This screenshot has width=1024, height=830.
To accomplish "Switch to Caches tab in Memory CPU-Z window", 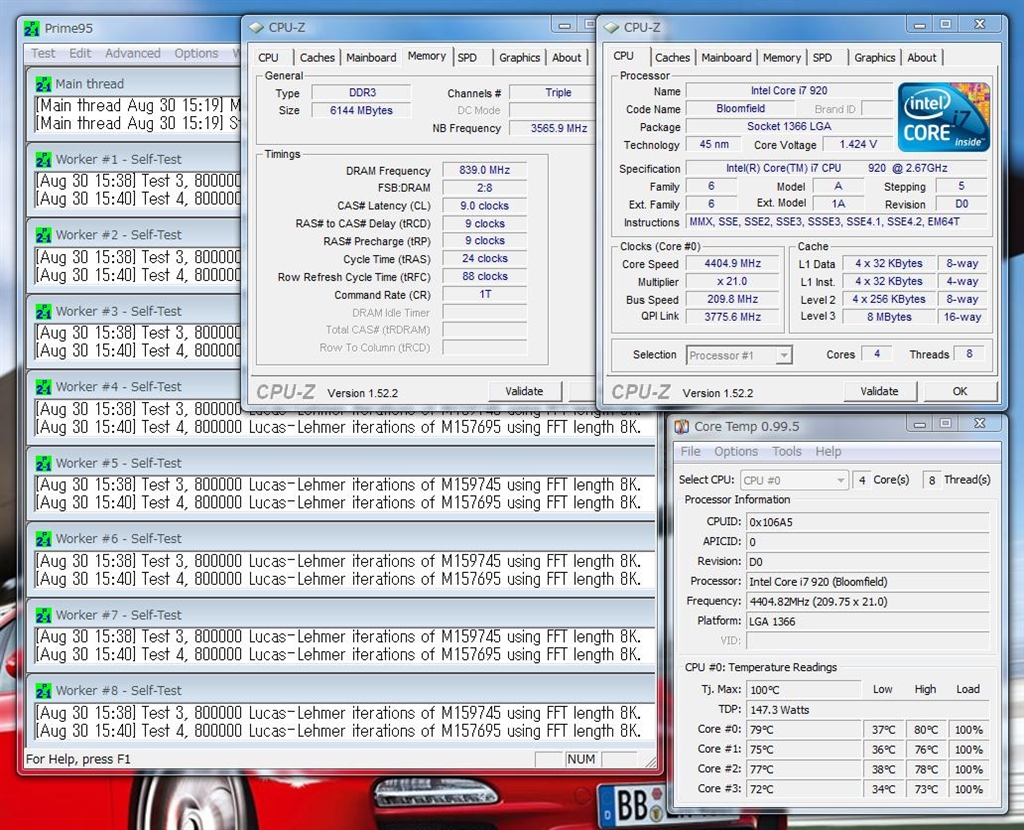I will coord(317,57).
